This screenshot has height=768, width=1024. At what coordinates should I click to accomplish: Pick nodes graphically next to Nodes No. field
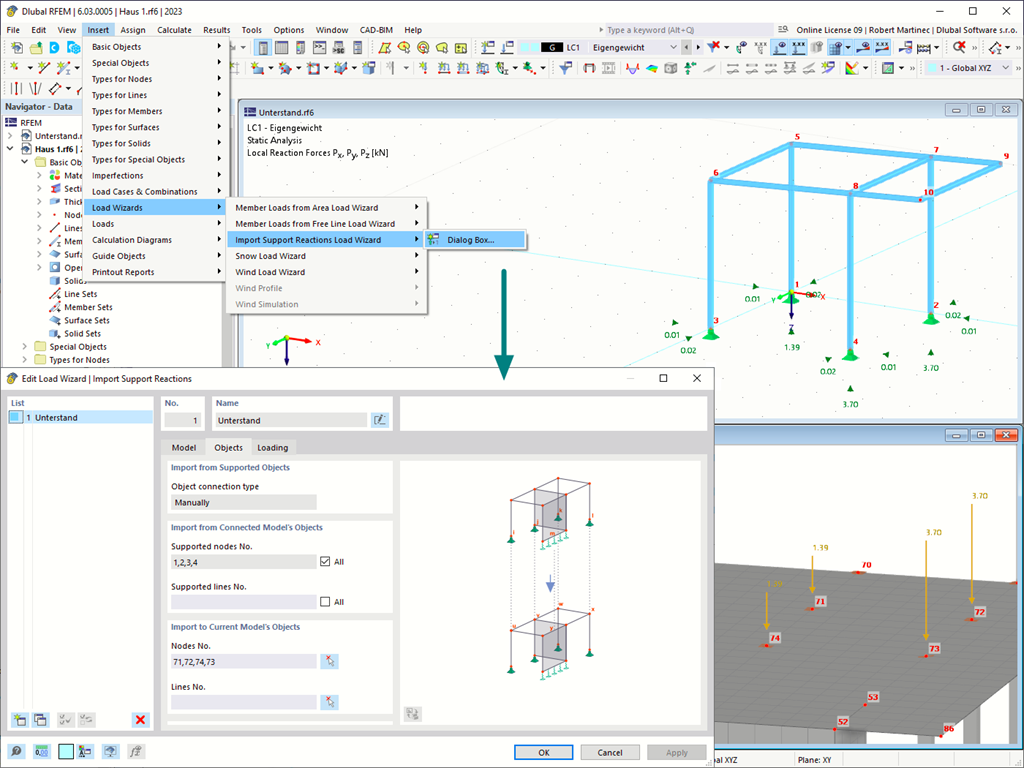pyautogui.click(x=329, y=661)
